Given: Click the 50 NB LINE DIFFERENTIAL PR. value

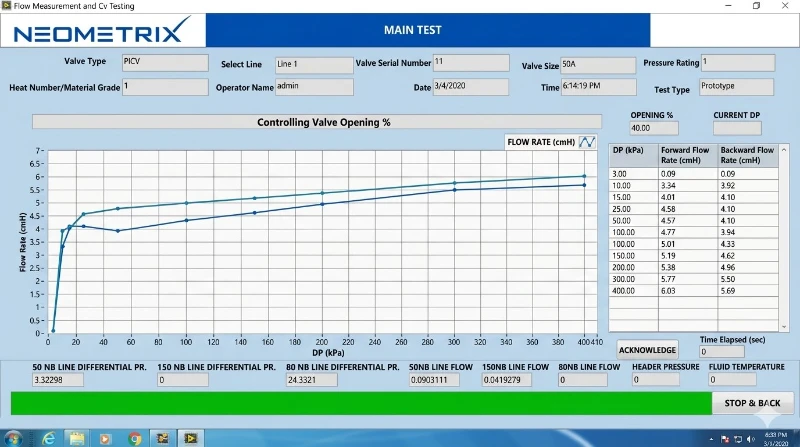Looking at the screenshot, I should coord(58,380).
